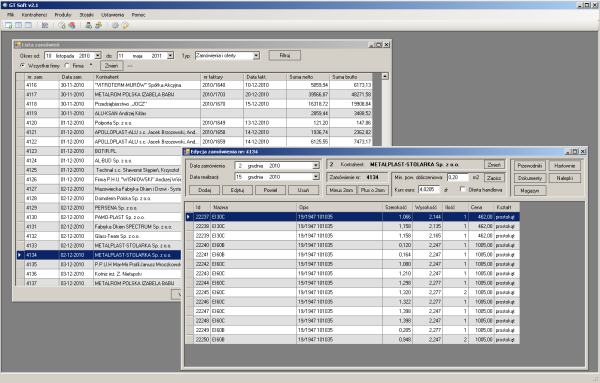Open the Okres od date dropdown
Image resolution: width=600 pixels, height=383 pixels.
pyautogui.click(x=98, y=56)
